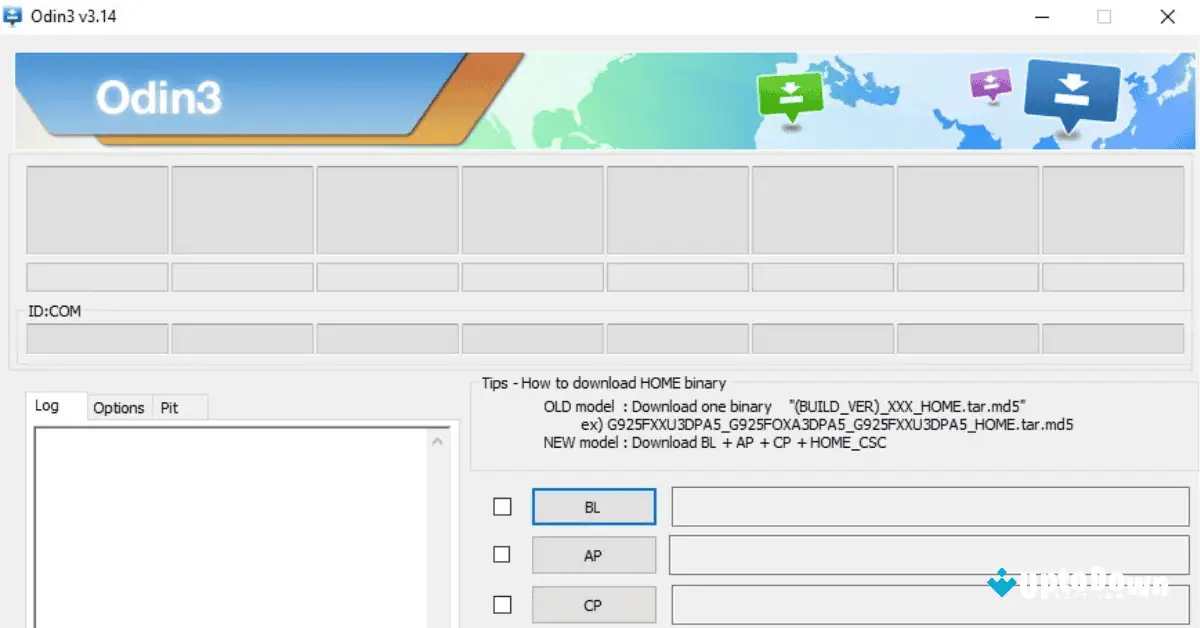Switch to the Options tab
This screenshot has width=1200, height=628.
(x=118, y=408)
